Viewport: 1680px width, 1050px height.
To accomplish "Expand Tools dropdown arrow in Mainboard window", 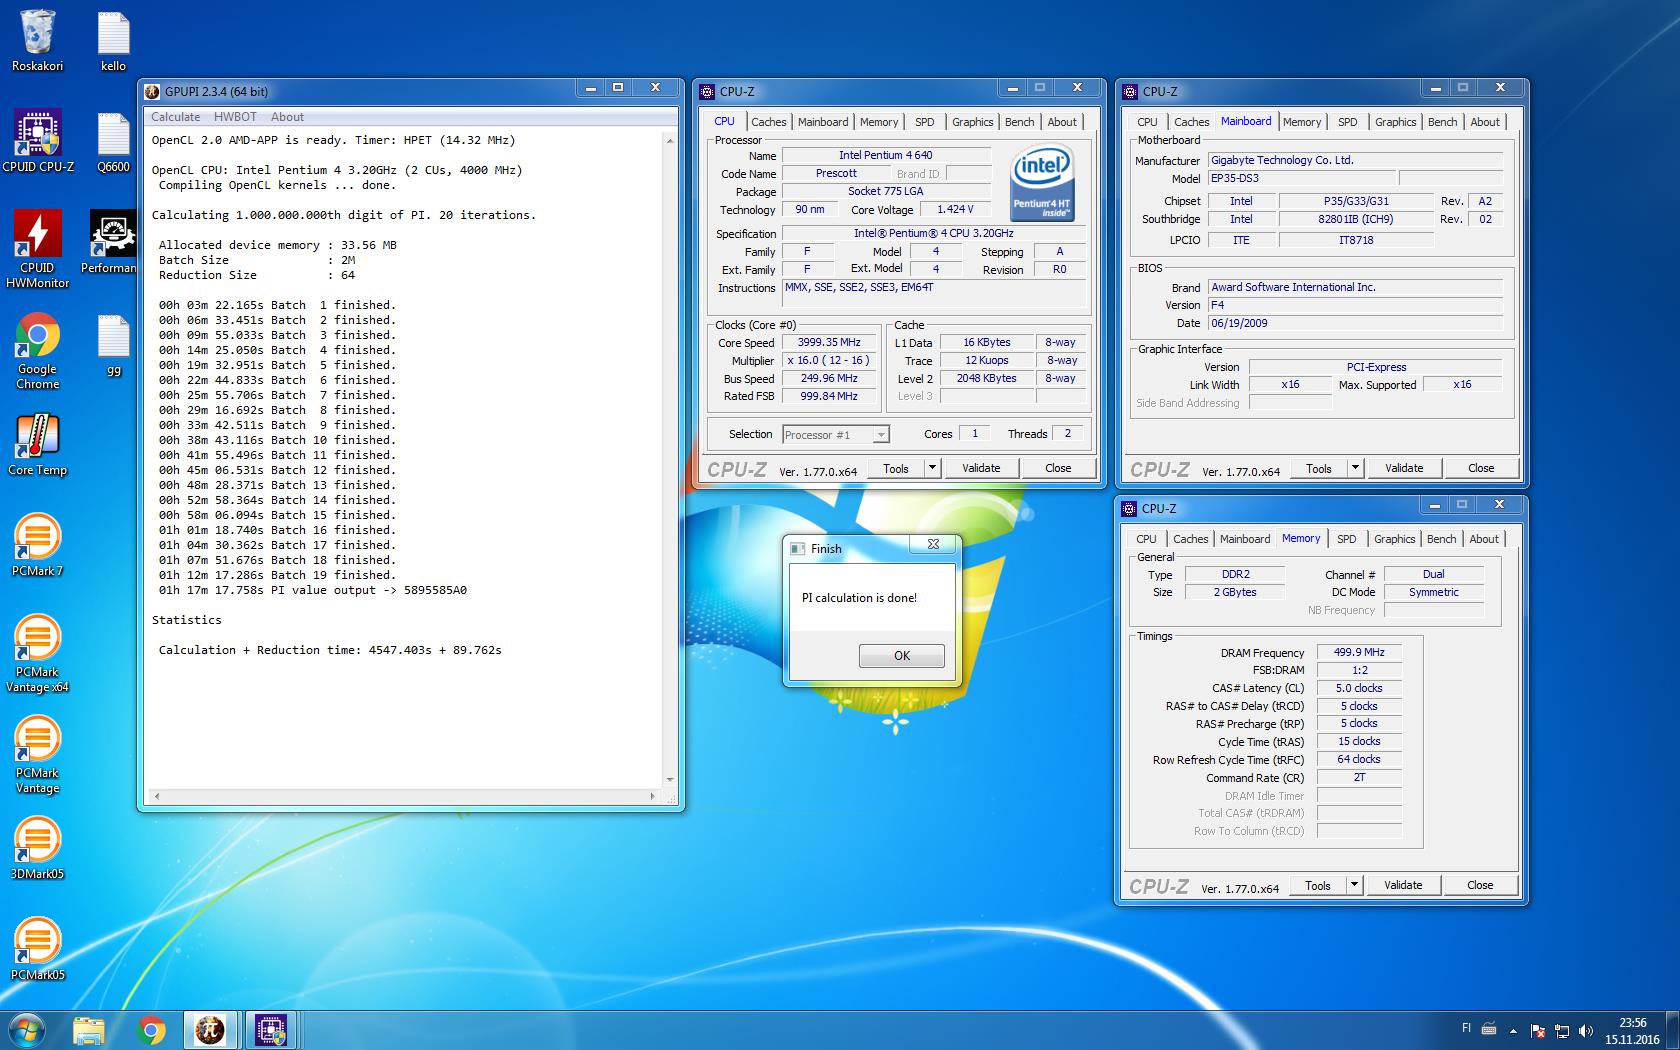I will click(1355, 468).
